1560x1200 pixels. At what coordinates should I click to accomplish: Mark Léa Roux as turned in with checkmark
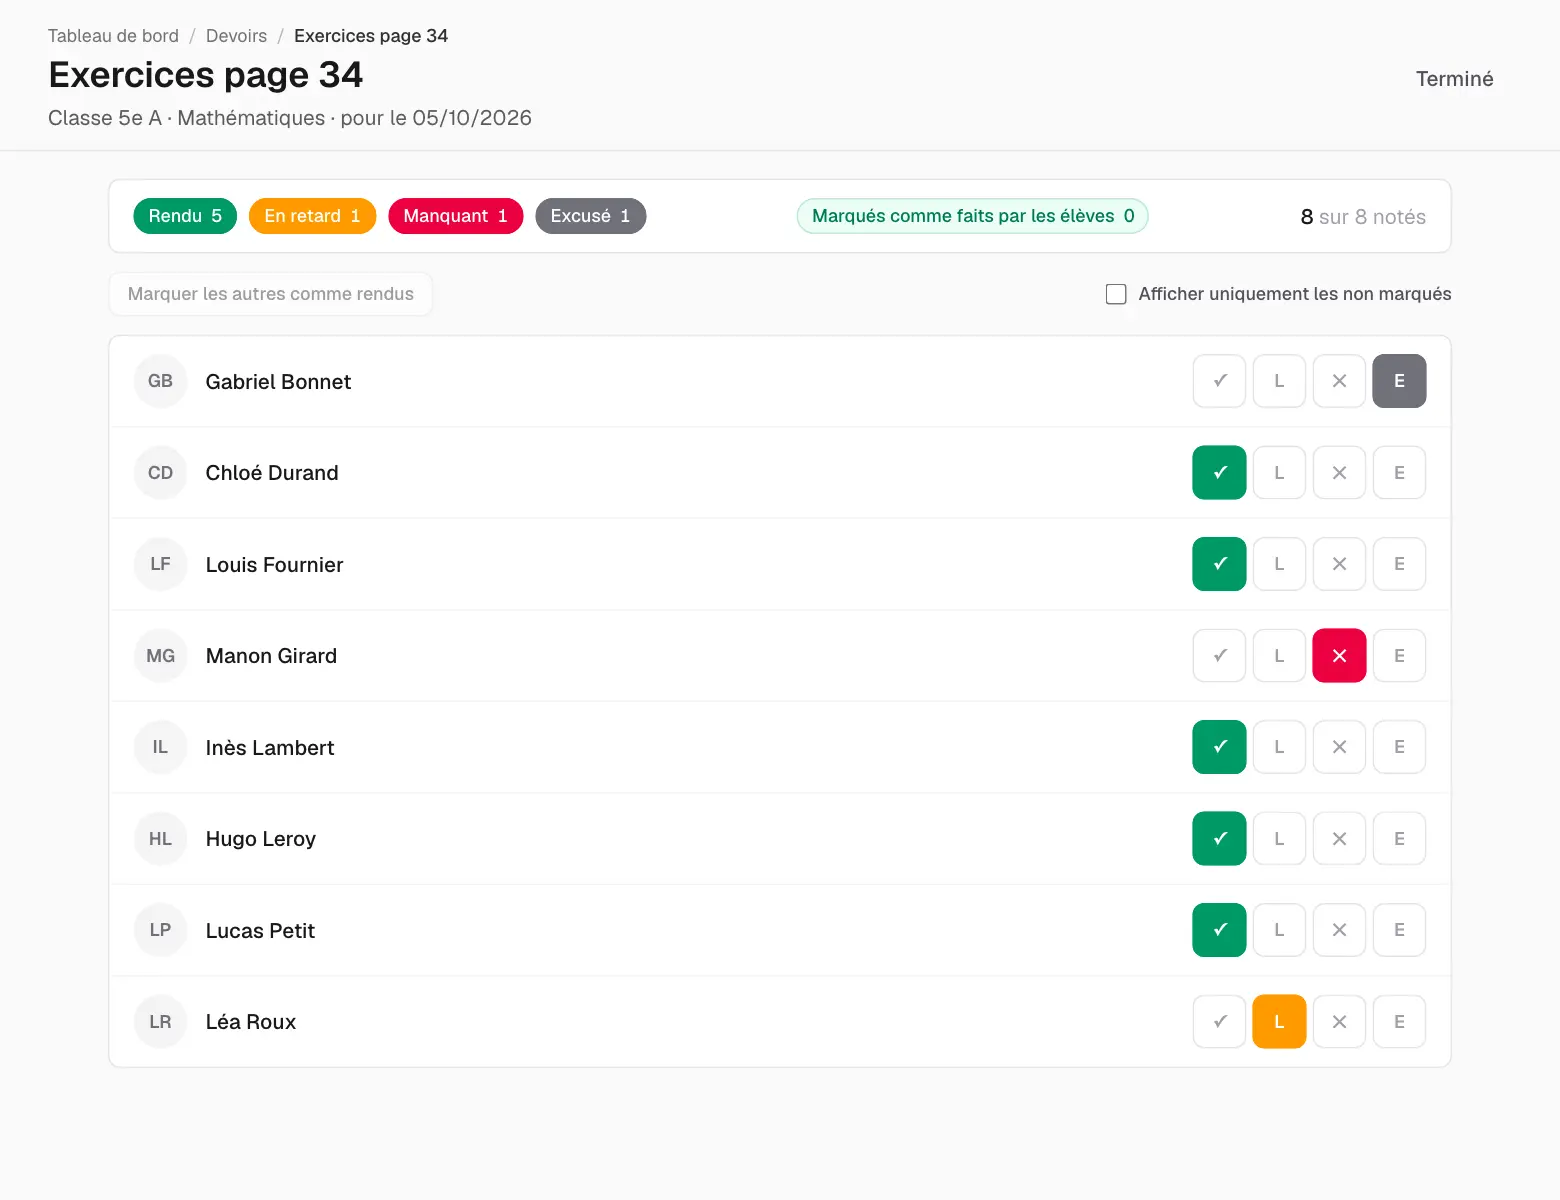[1219, 1022]
